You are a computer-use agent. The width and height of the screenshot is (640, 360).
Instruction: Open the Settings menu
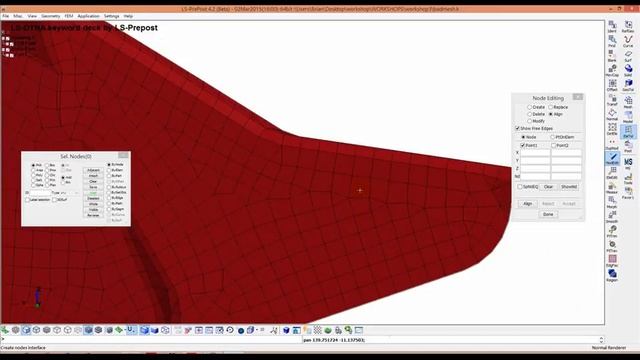[x=111, y=16]
